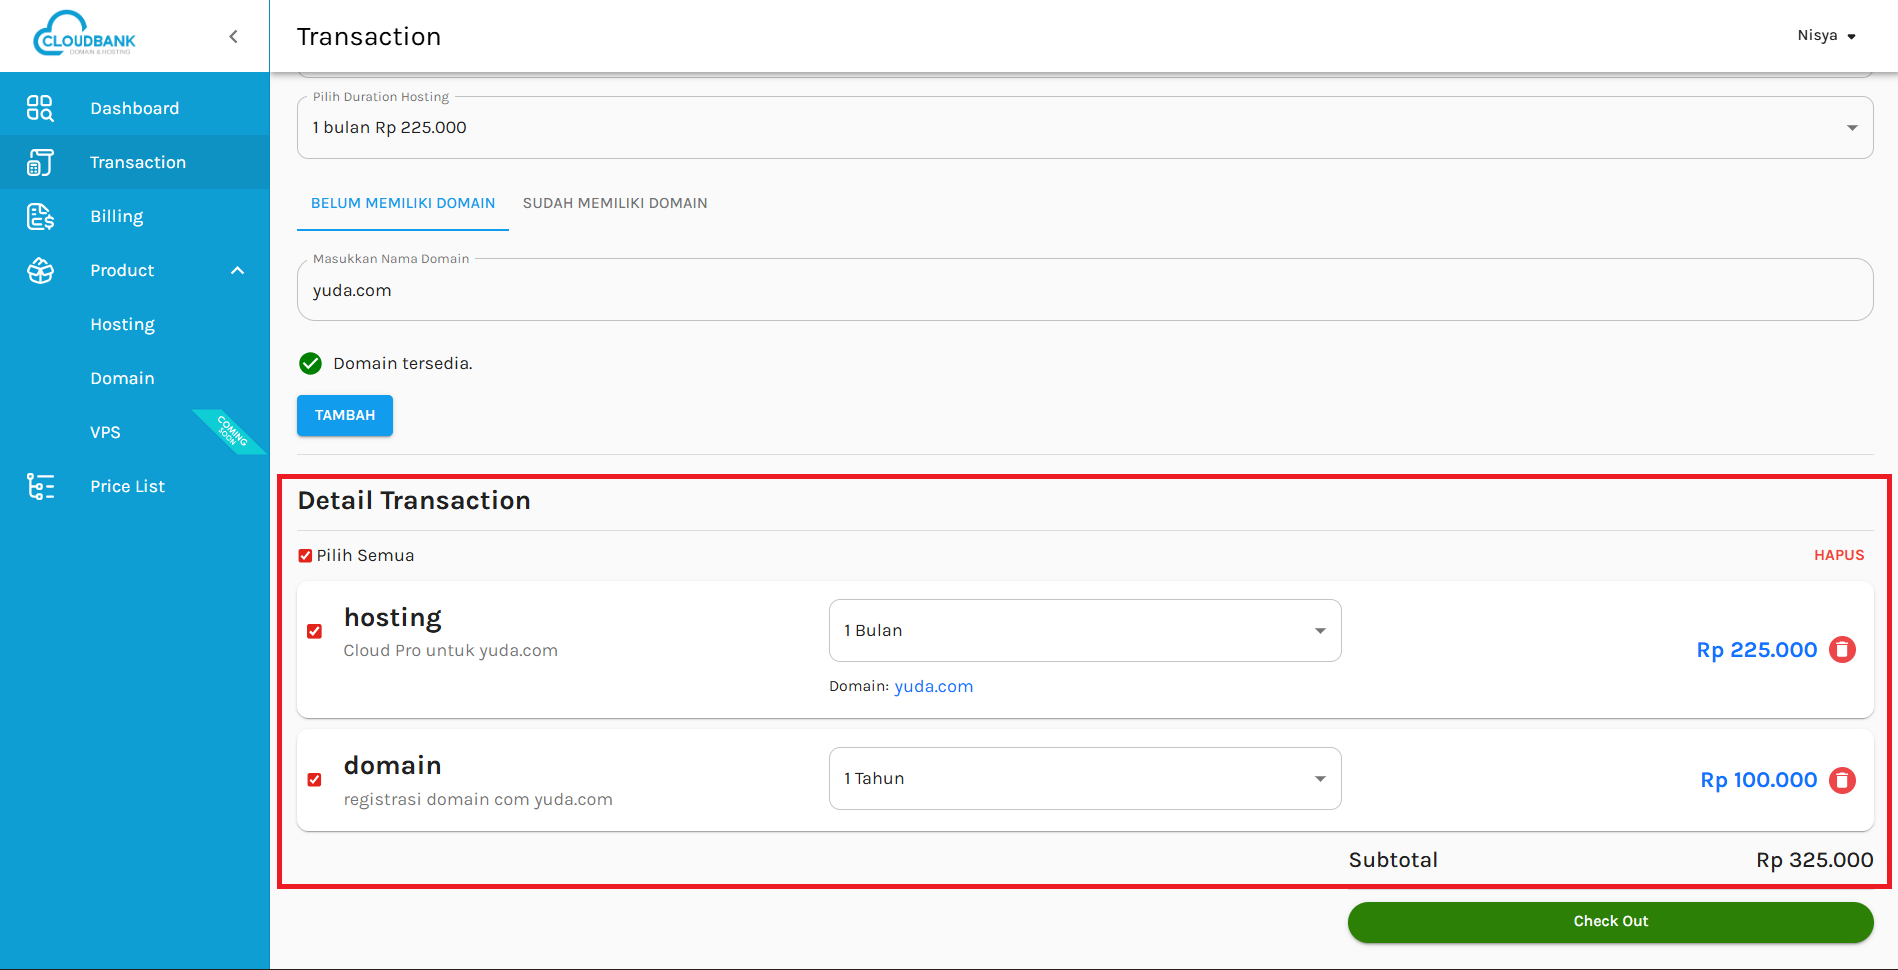Switch to Sudah Memiliki Domain tab
The height and width of the screenshot is (970, 1898).
click(x=615, y=203)
